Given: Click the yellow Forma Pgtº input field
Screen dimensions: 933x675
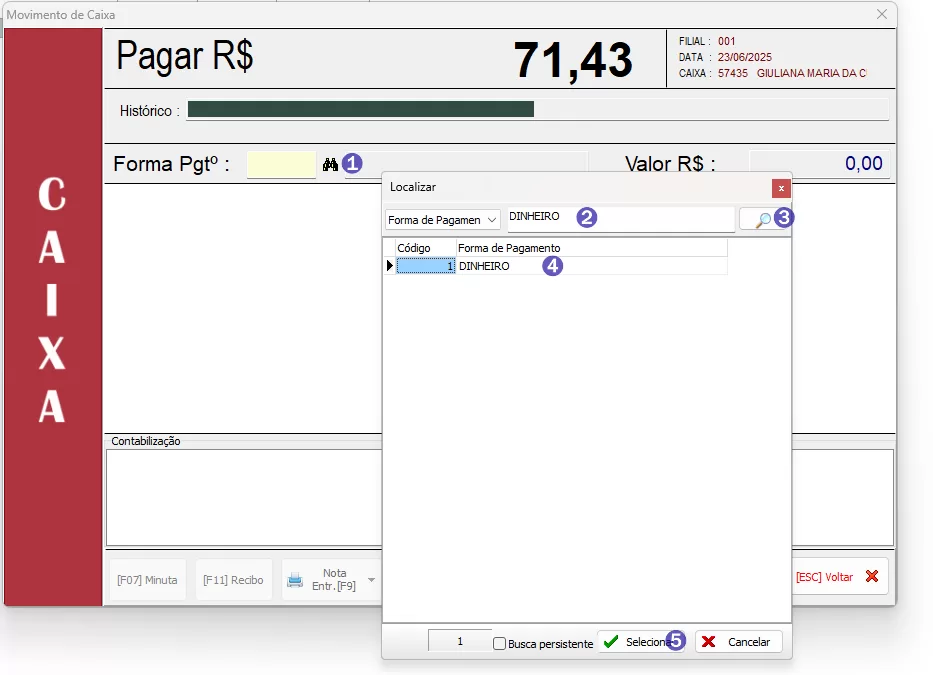Looking at the screenshot, I should (x=281, y=165).
